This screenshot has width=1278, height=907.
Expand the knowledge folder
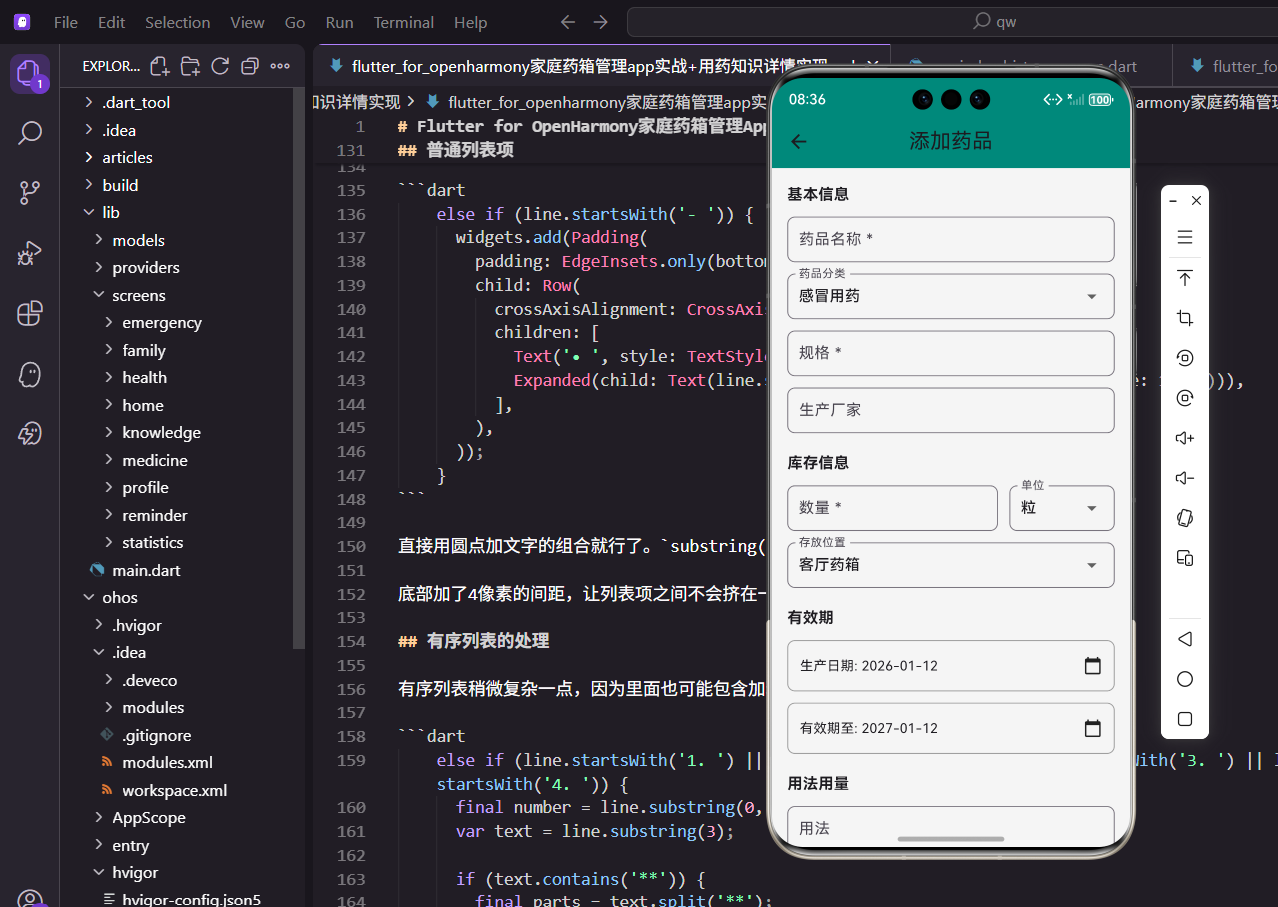point(161,432)
